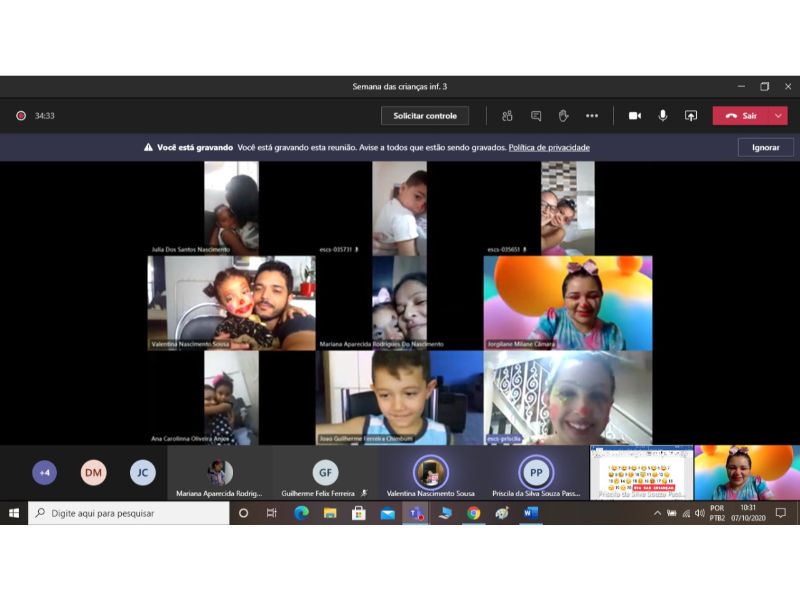Screen dimensions: 800x600
Task: Click the Windows search input box
Action: click(x=130, y=513)
